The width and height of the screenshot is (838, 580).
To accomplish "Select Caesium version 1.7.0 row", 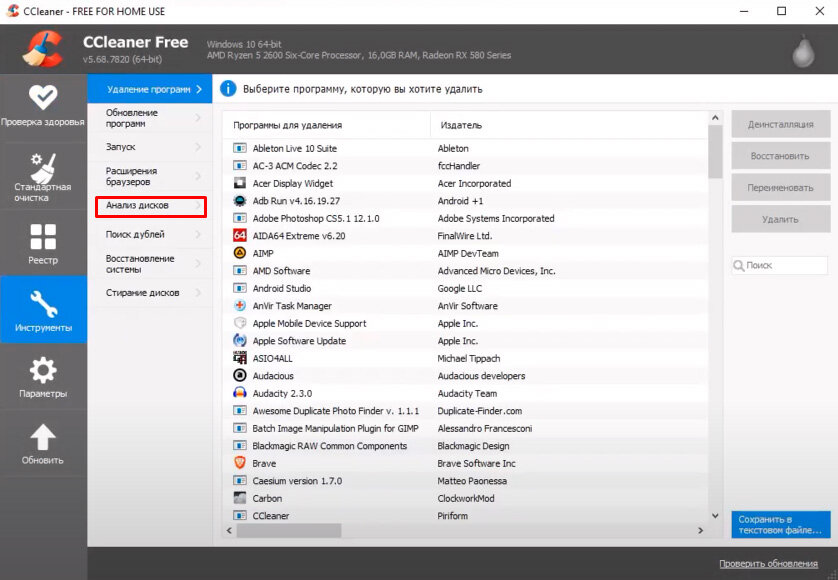I will 465,481.
